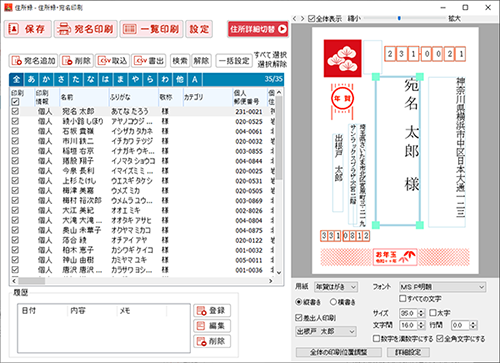Select the recipient name box in postcard preview

pos(398,151)
